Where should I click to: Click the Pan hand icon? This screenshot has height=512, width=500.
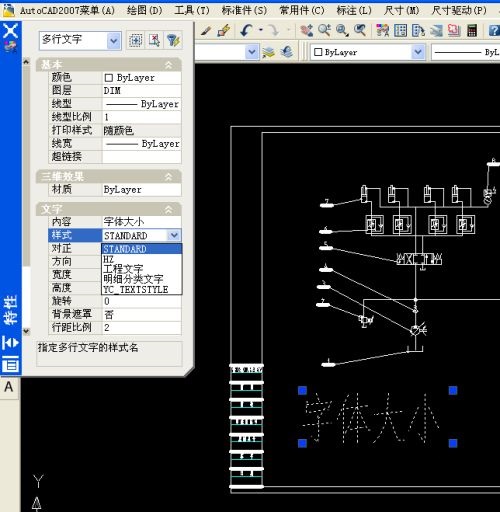point(306,30)
